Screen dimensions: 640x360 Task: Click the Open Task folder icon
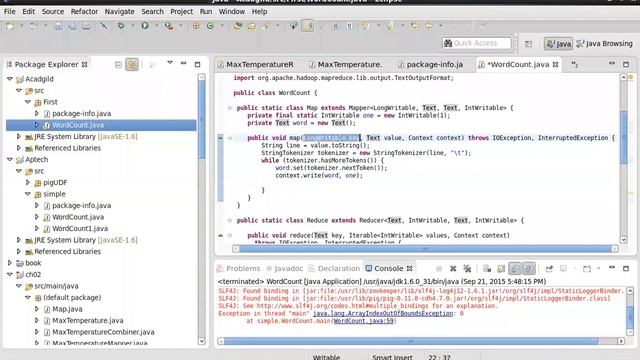251,26
